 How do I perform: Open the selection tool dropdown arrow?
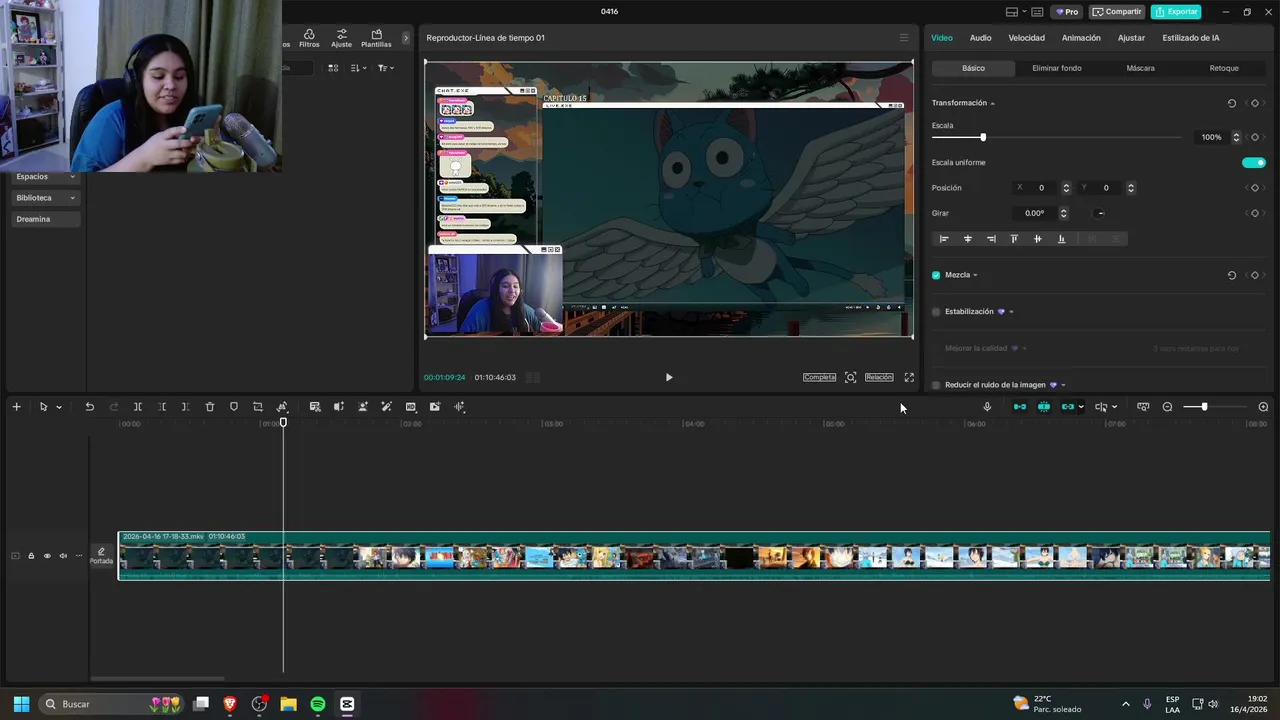pos(59,407)
